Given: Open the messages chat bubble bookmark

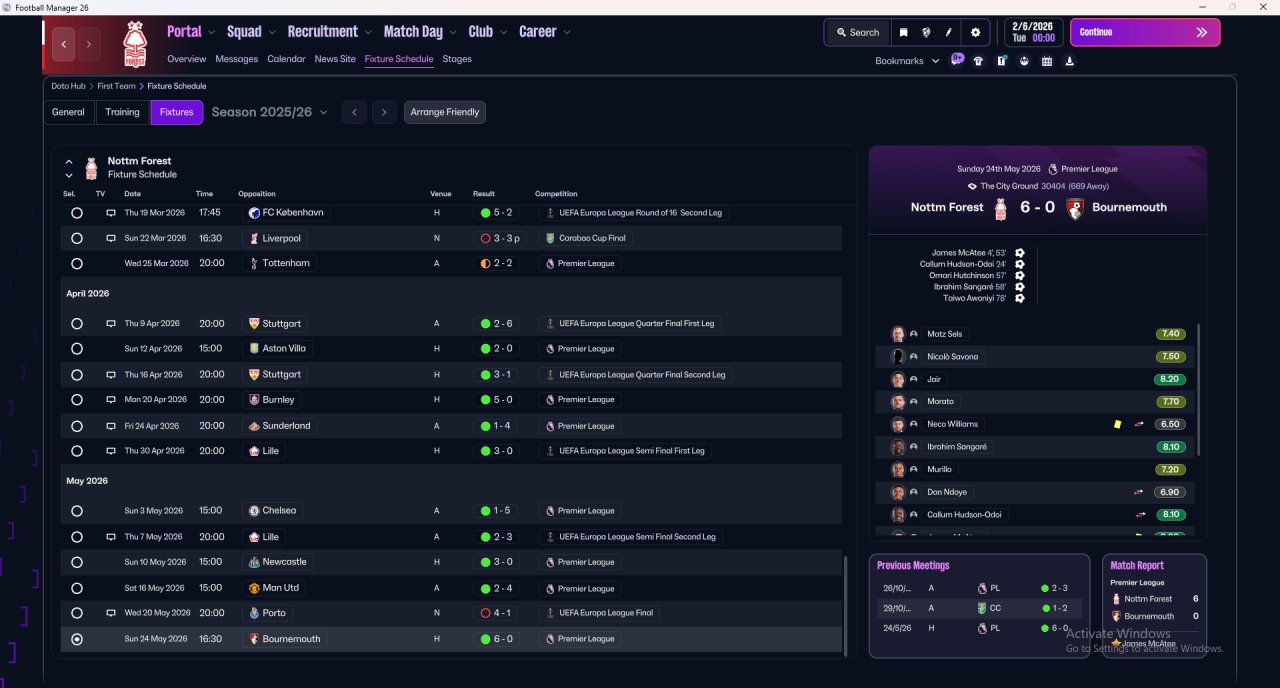Looking at the screenshot, I should 957,60.
